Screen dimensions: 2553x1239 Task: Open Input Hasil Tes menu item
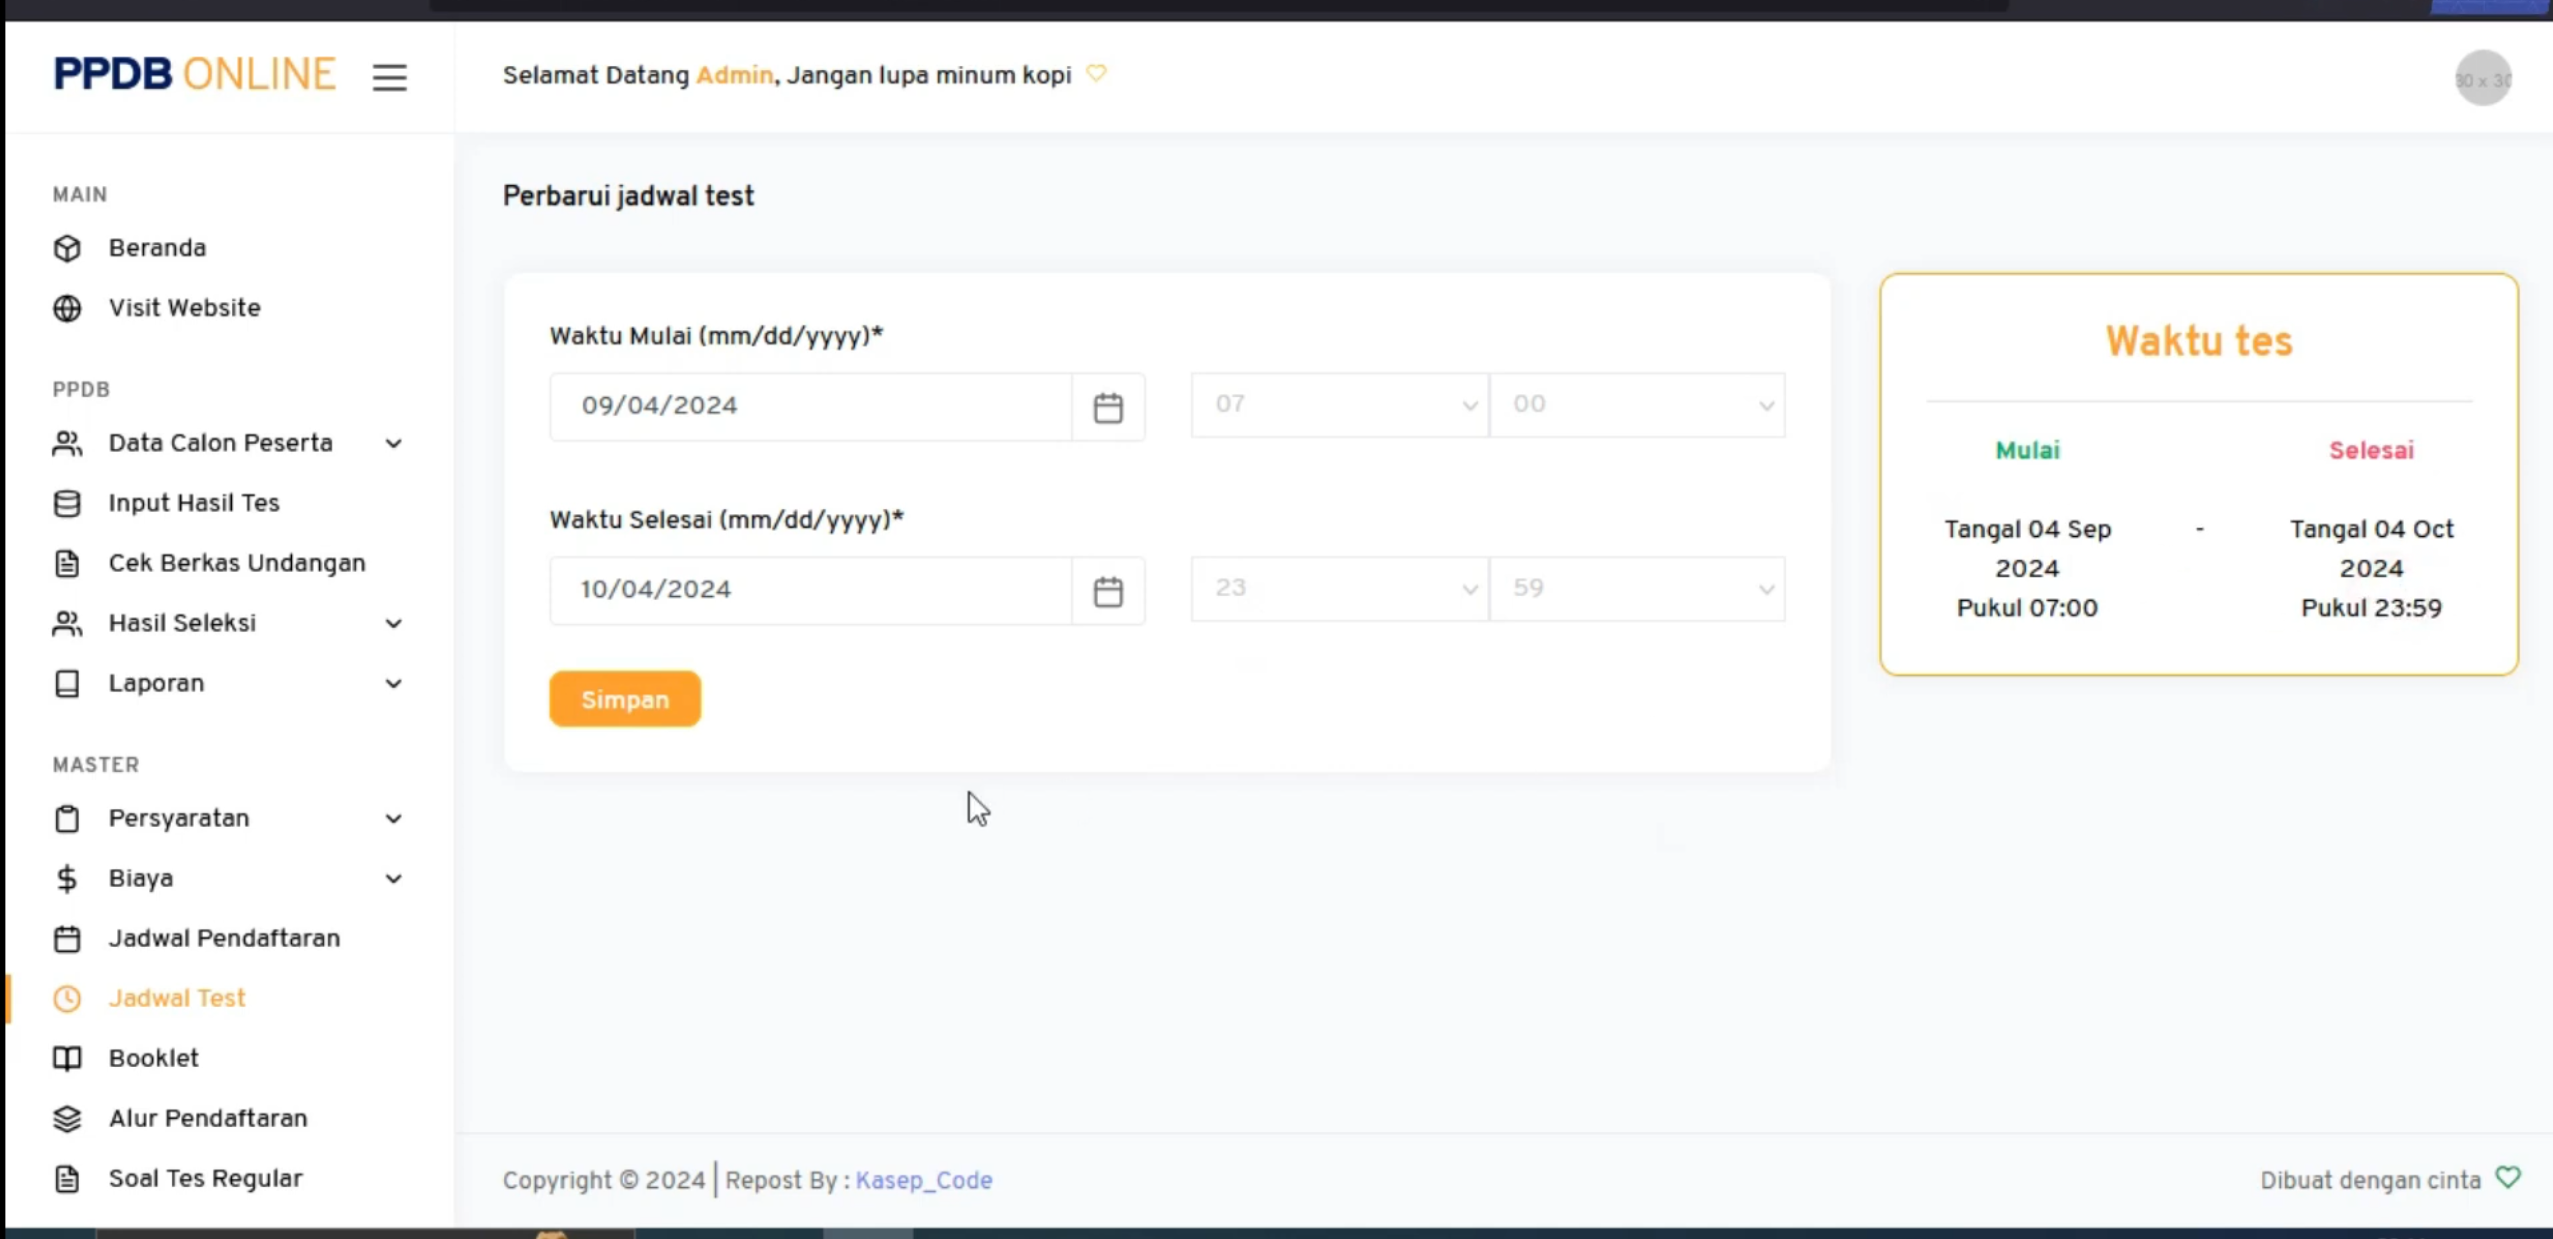point(194,503)
